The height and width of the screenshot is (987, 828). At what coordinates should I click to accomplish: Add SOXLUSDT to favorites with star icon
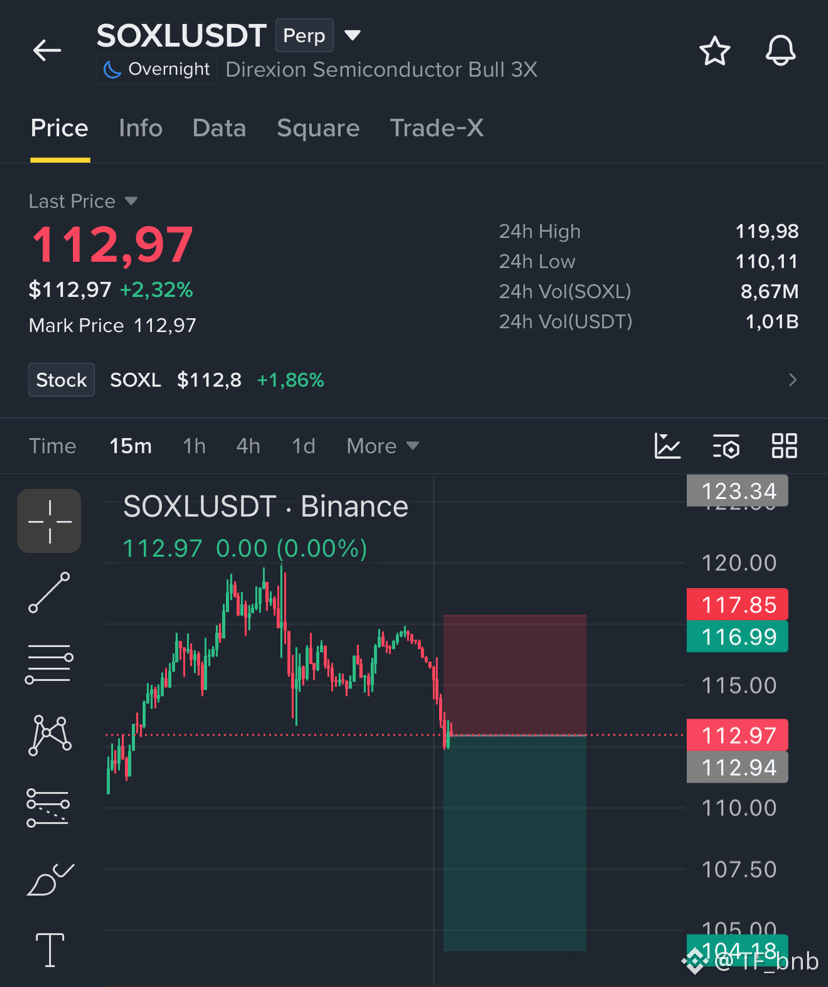[x=715, y=51]
